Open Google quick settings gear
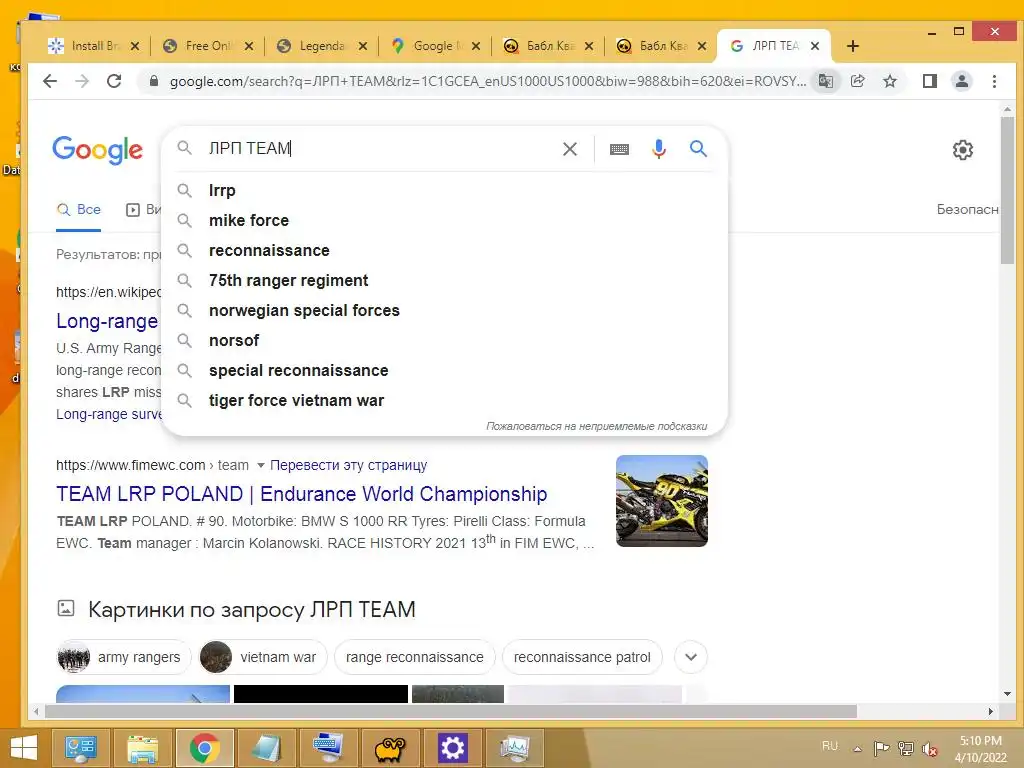The height and width of the screenshot is (768, 1024). (x=963, y=150)
